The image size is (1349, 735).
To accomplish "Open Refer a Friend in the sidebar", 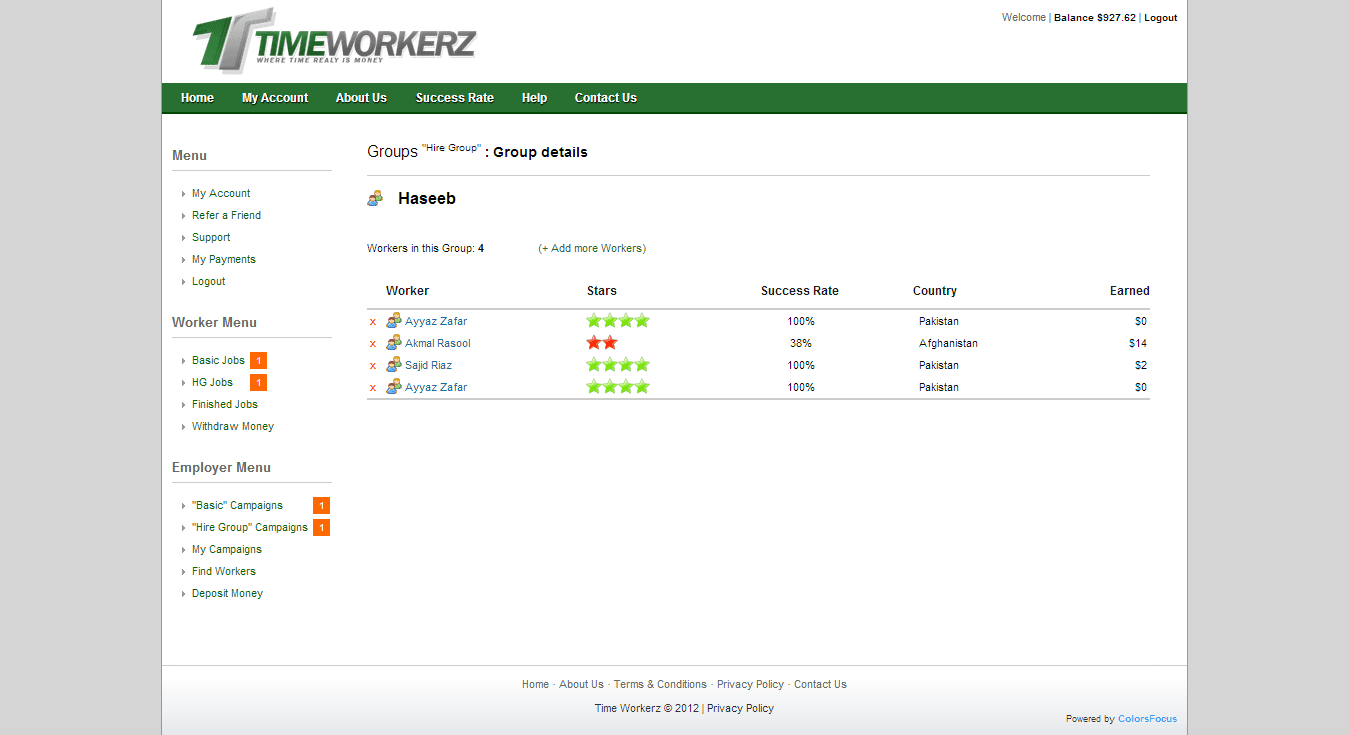I will click(226, 216).
